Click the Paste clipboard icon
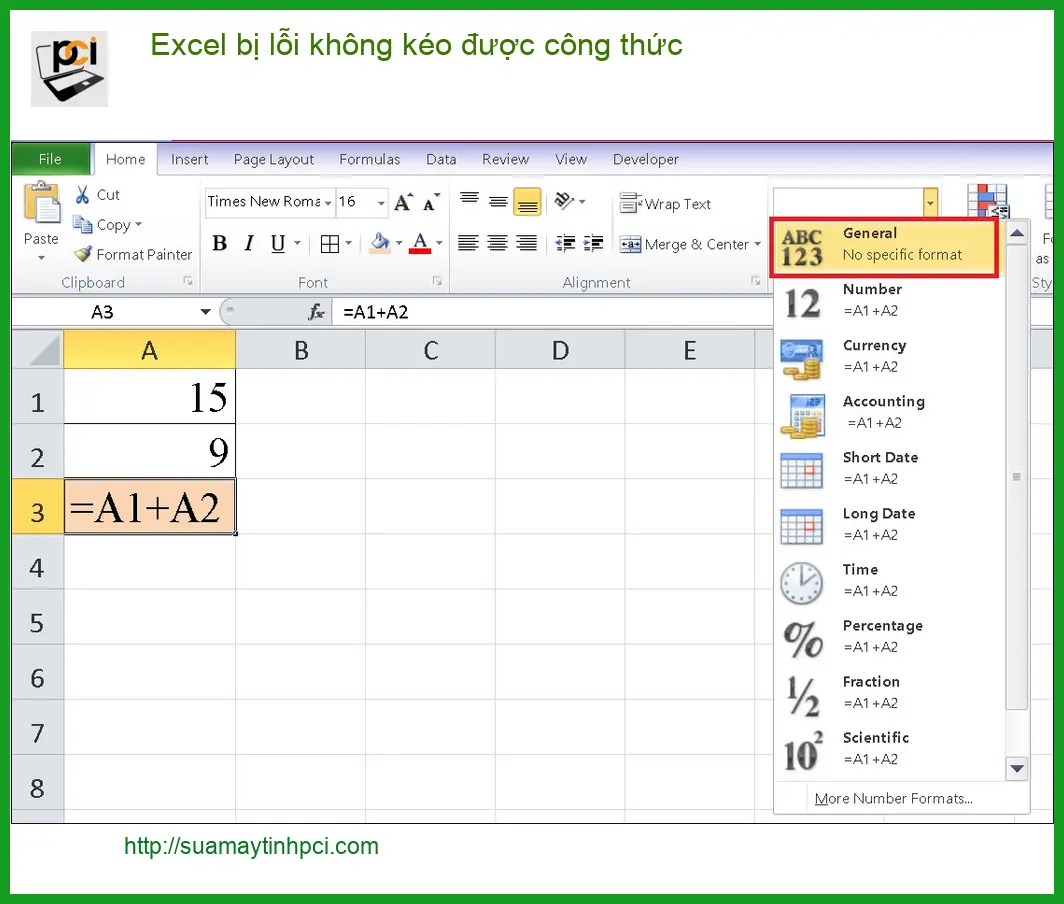 tap(41, 203)
